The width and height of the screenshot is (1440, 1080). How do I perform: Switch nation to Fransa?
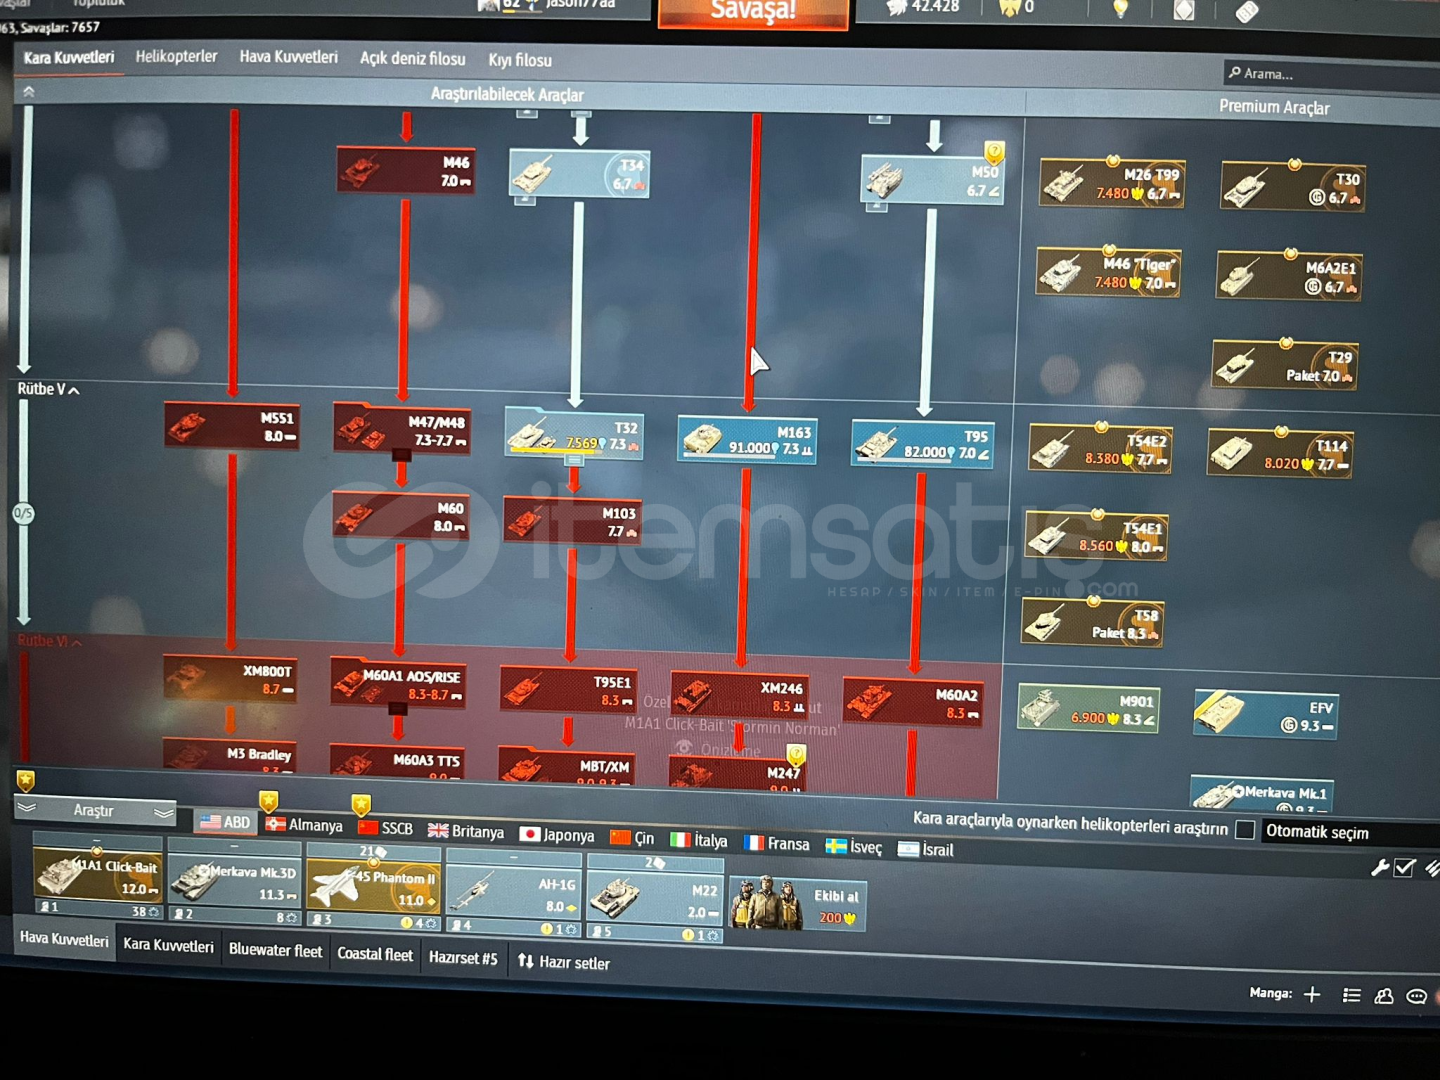coord(777,843)
